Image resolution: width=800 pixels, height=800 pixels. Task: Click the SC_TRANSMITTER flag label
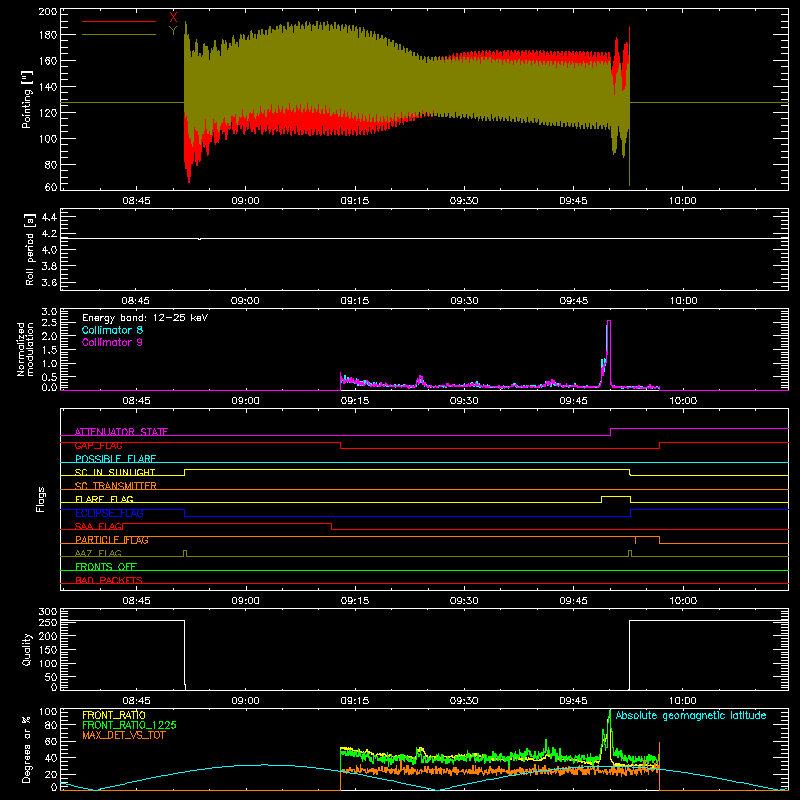(x=116, y=486)
